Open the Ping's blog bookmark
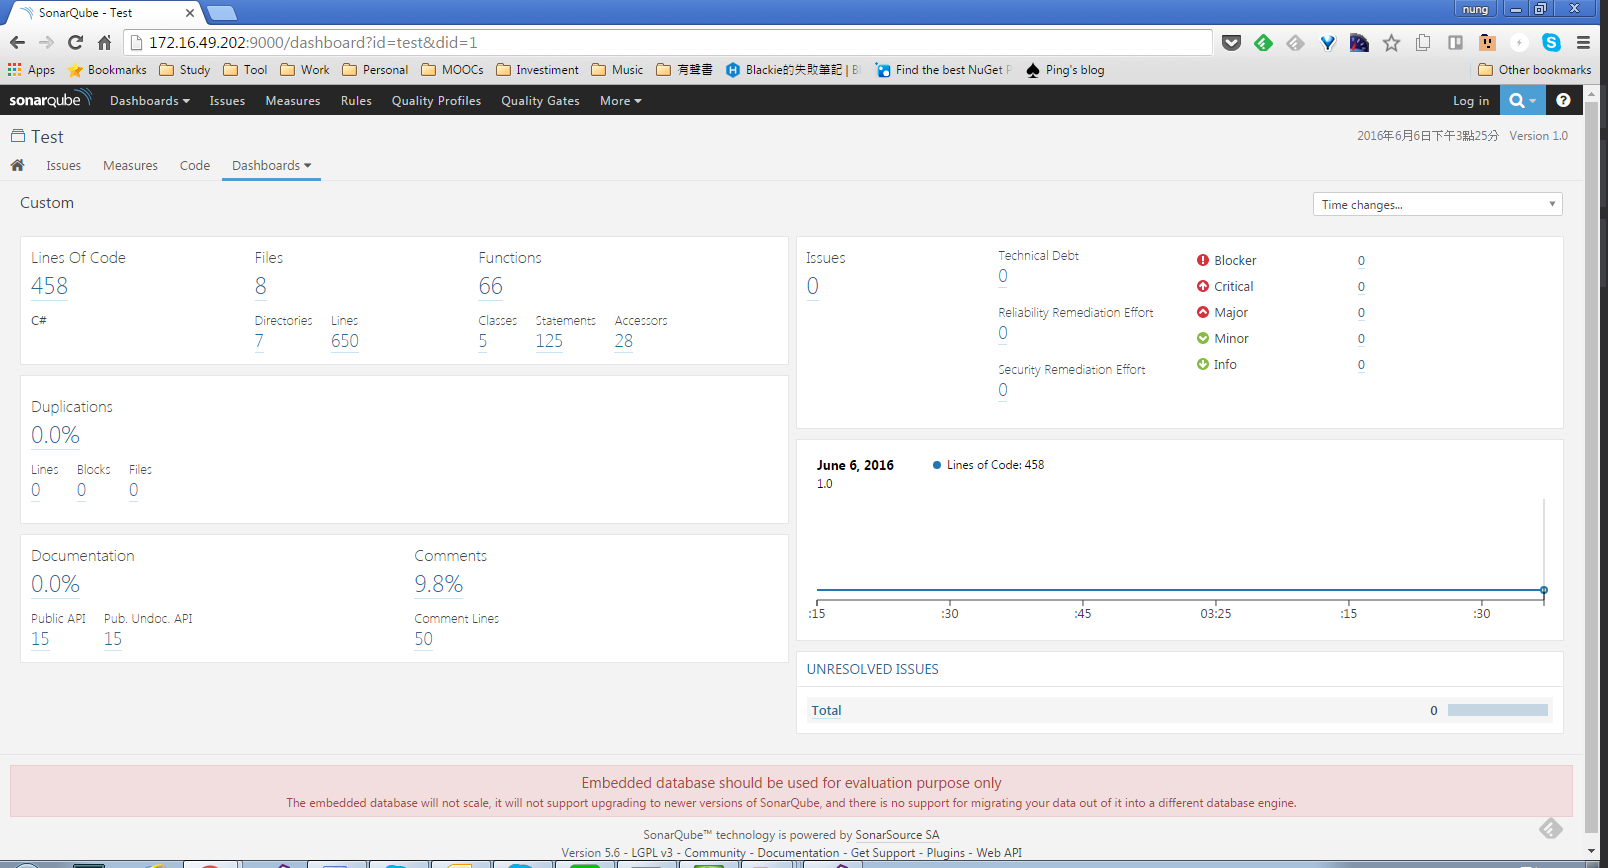1608x868 pixels. (x=1065, y=70)
